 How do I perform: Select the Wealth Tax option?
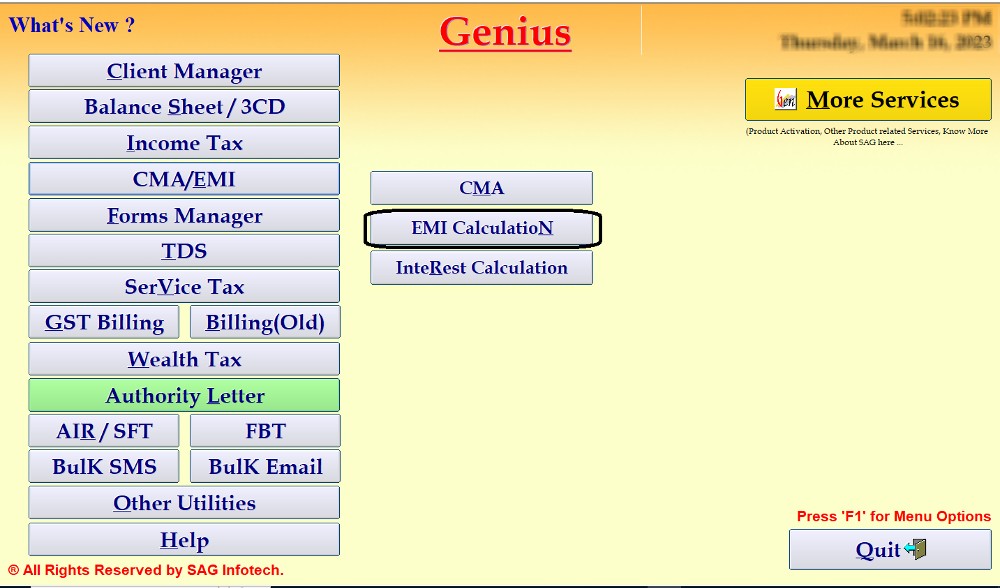(x=184, y=359)
